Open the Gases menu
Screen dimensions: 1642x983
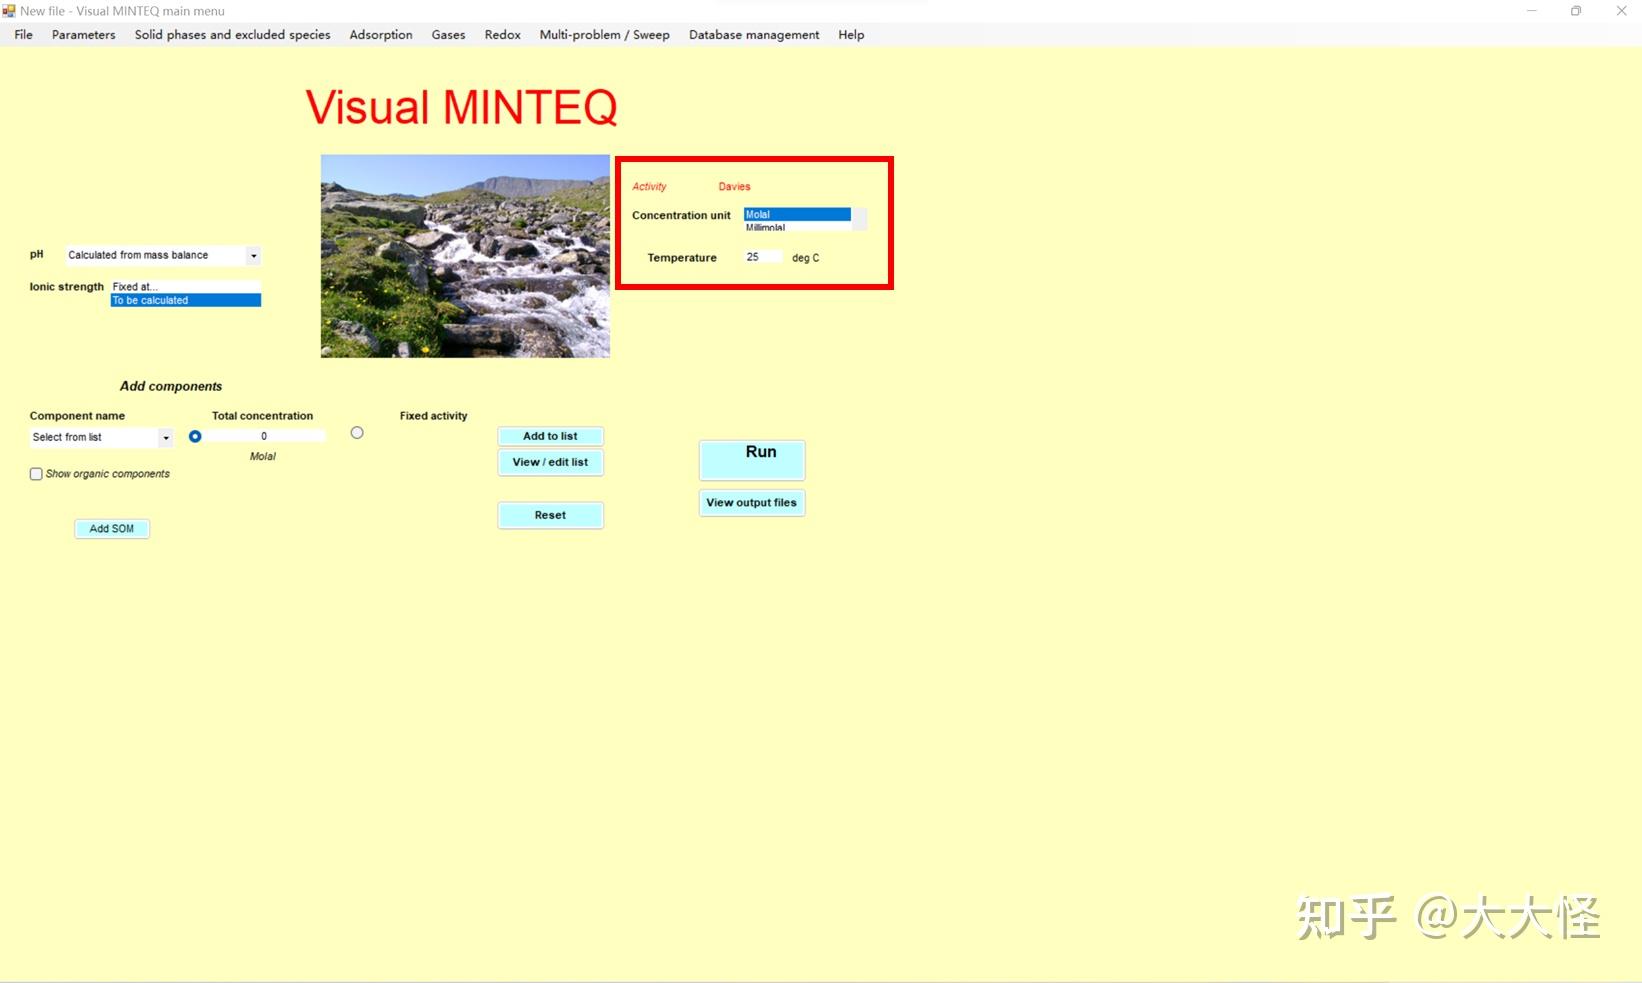pyautogui.click(x=447, y=34)
